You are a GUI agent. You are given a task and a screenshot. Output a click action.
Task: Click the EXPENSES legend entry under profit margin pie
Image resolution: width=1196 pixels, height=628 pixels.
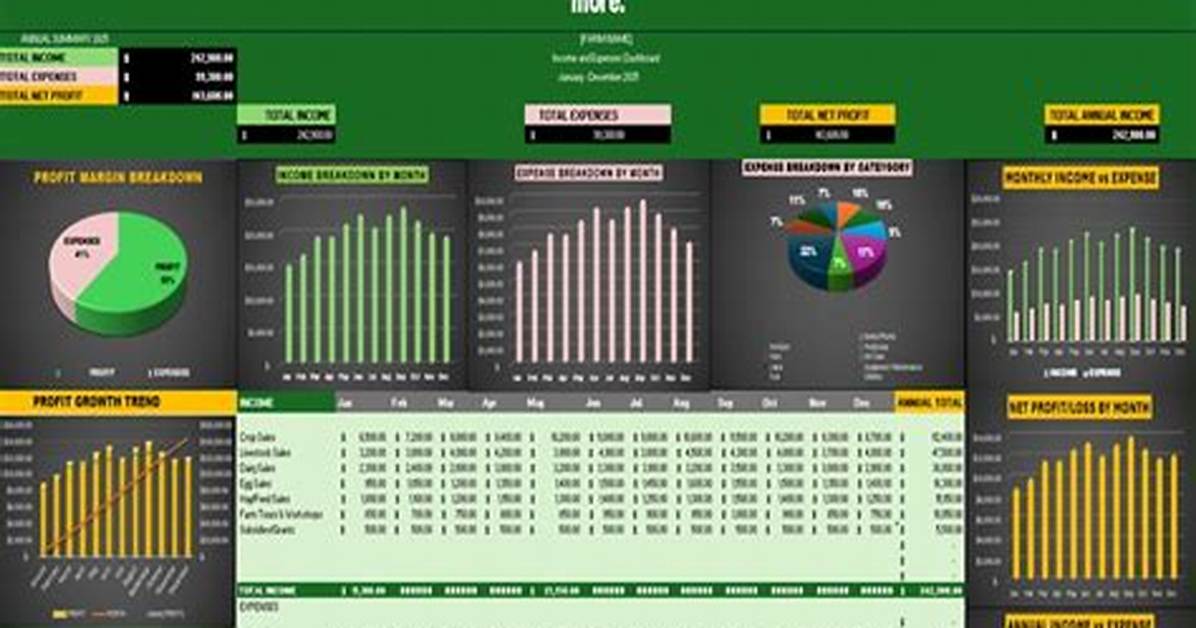coord(169,372)
